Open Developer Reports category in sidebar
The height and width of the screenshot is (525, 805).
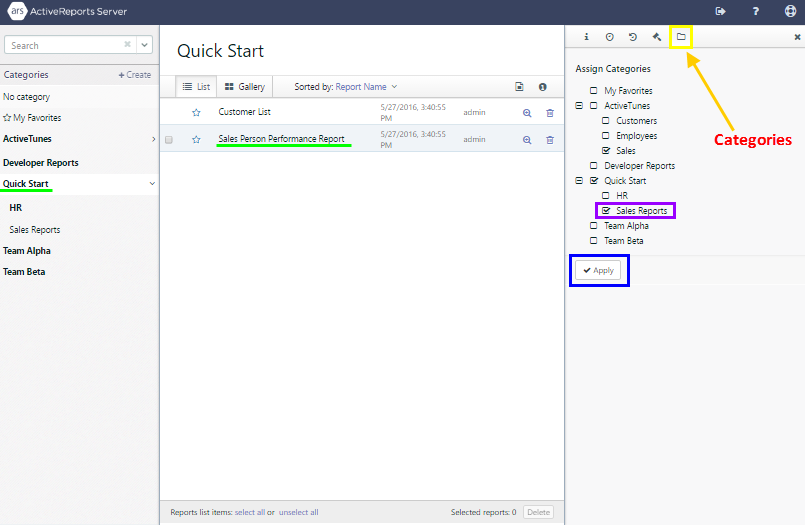(41, 163)
